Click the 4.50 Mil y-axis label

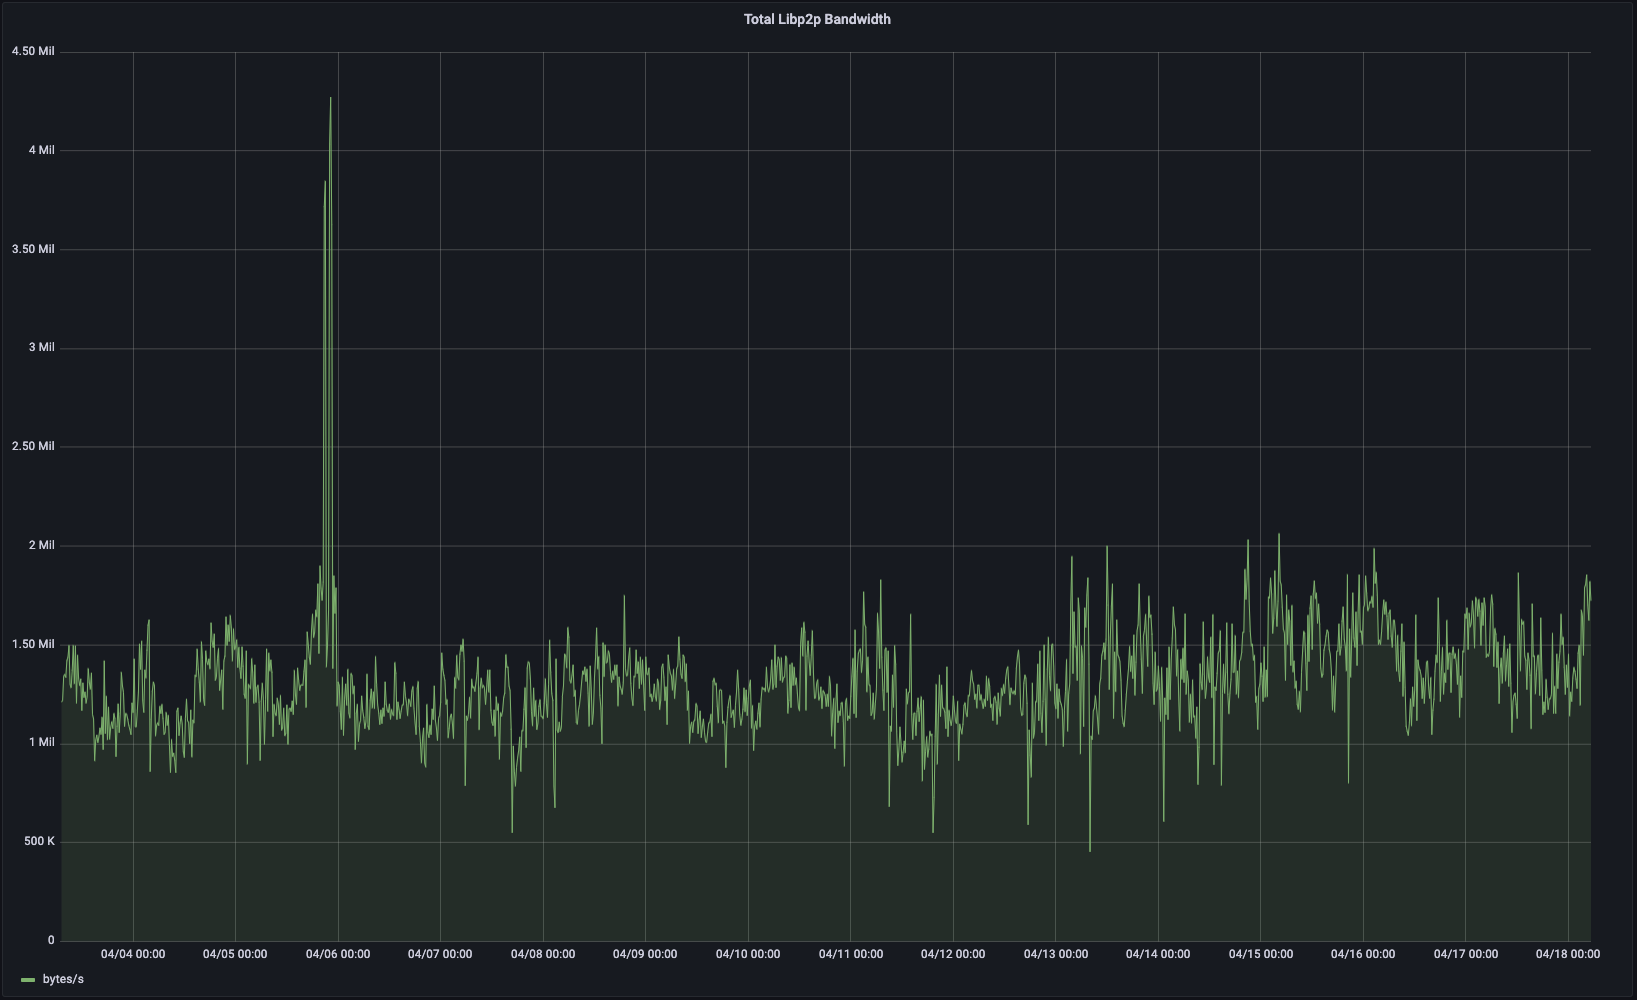[x=33, y=51]
